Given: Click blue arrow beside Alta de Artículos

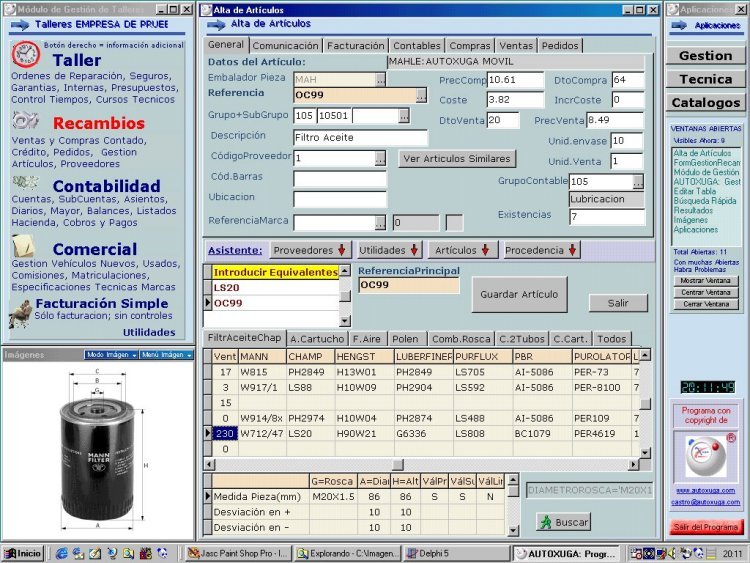Looking at the screenshot, I should 216,24.
